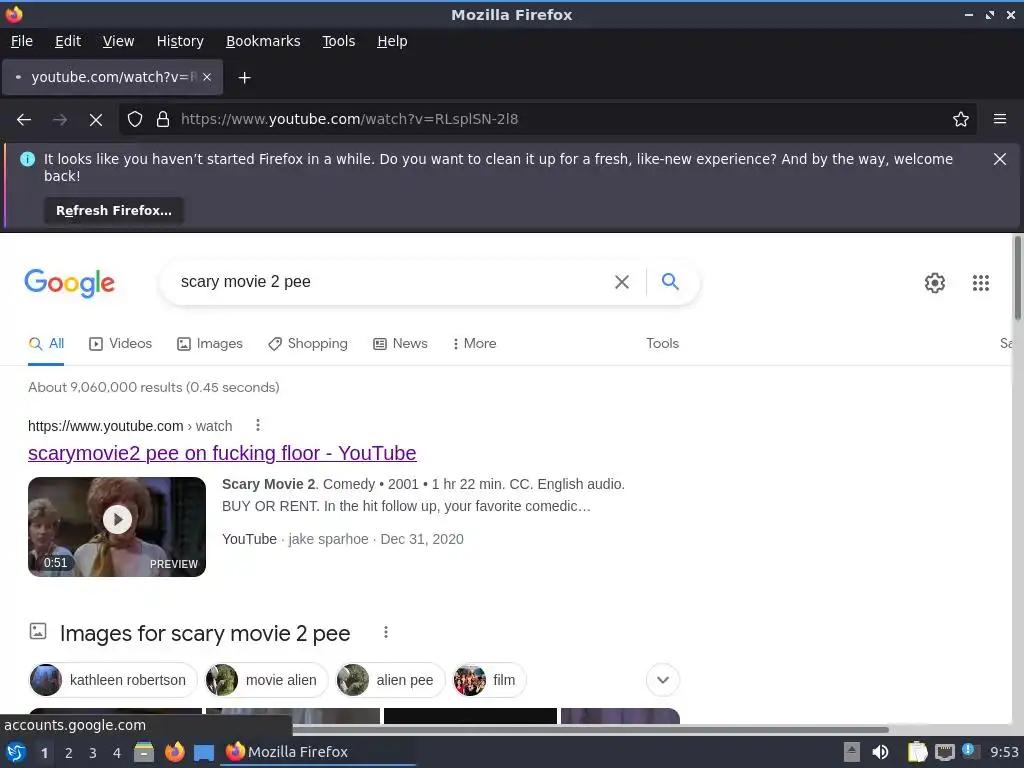
Task: Switch to workspace 3 in taskbar
Action: (93, 753)
